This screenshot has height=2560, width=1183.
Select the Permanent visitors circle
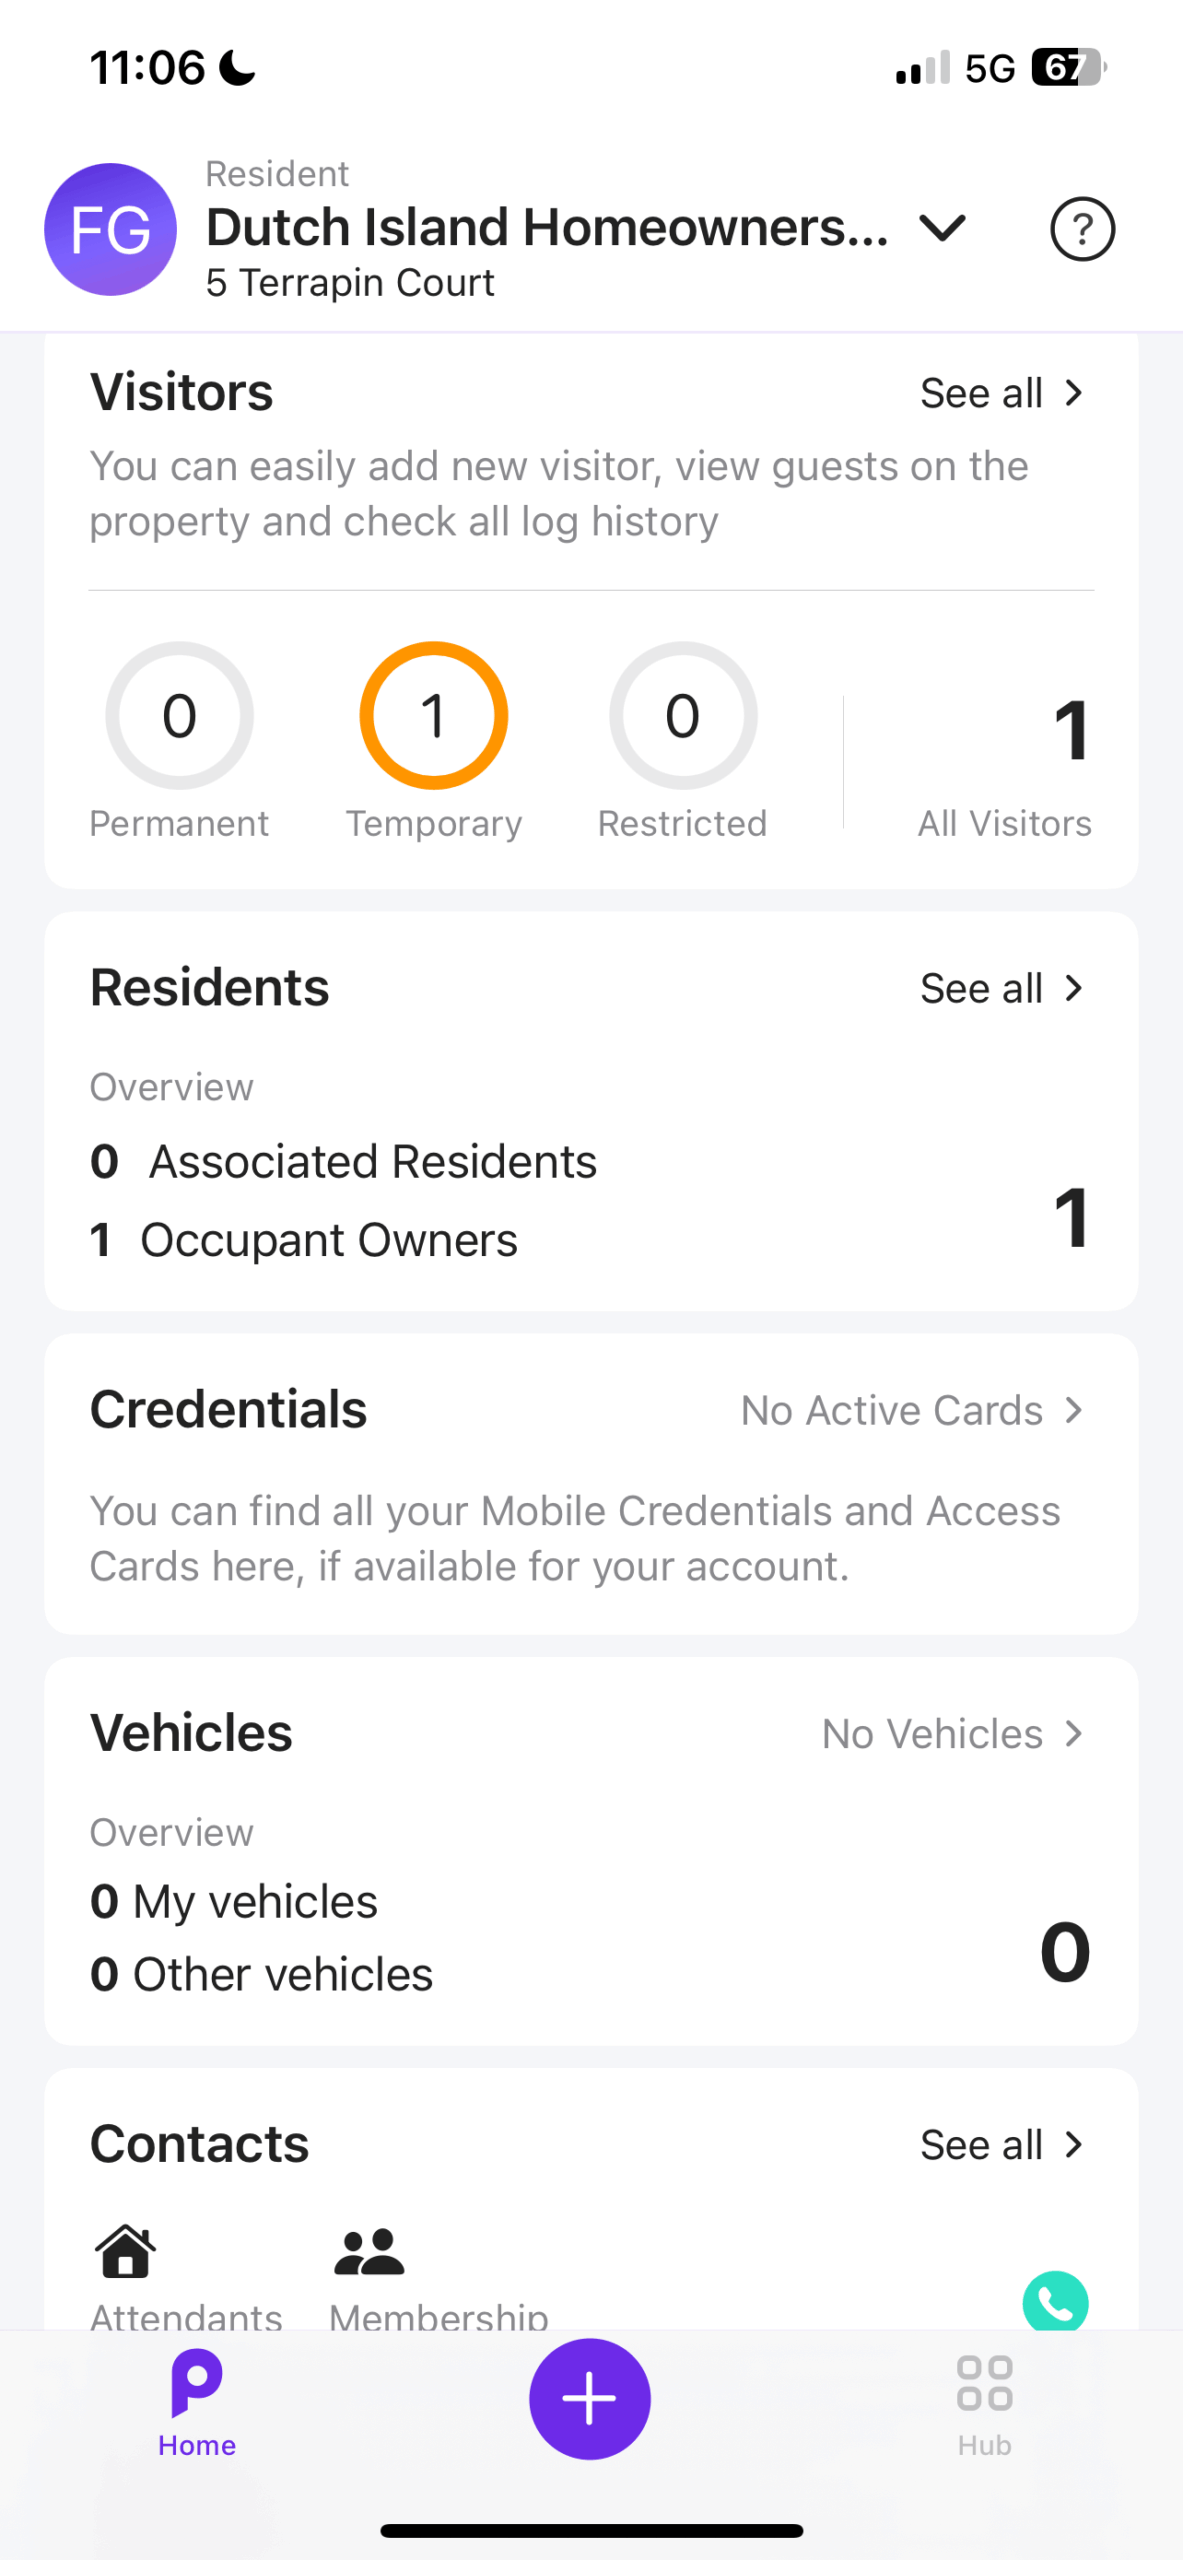[180, 716]
